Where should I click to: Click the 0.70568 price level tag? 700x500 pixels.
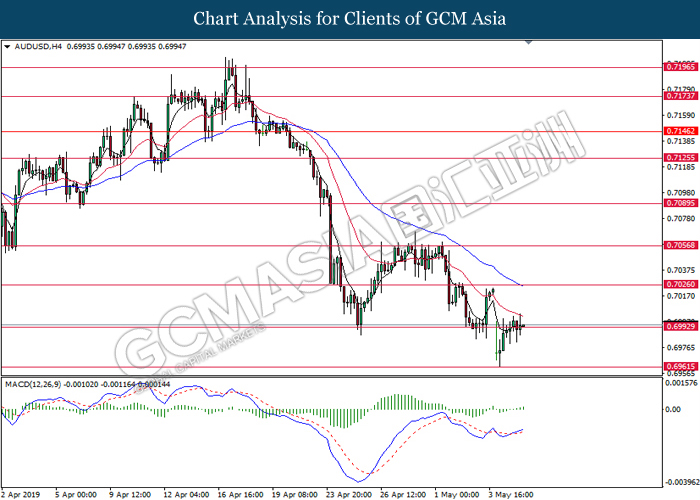680,245
